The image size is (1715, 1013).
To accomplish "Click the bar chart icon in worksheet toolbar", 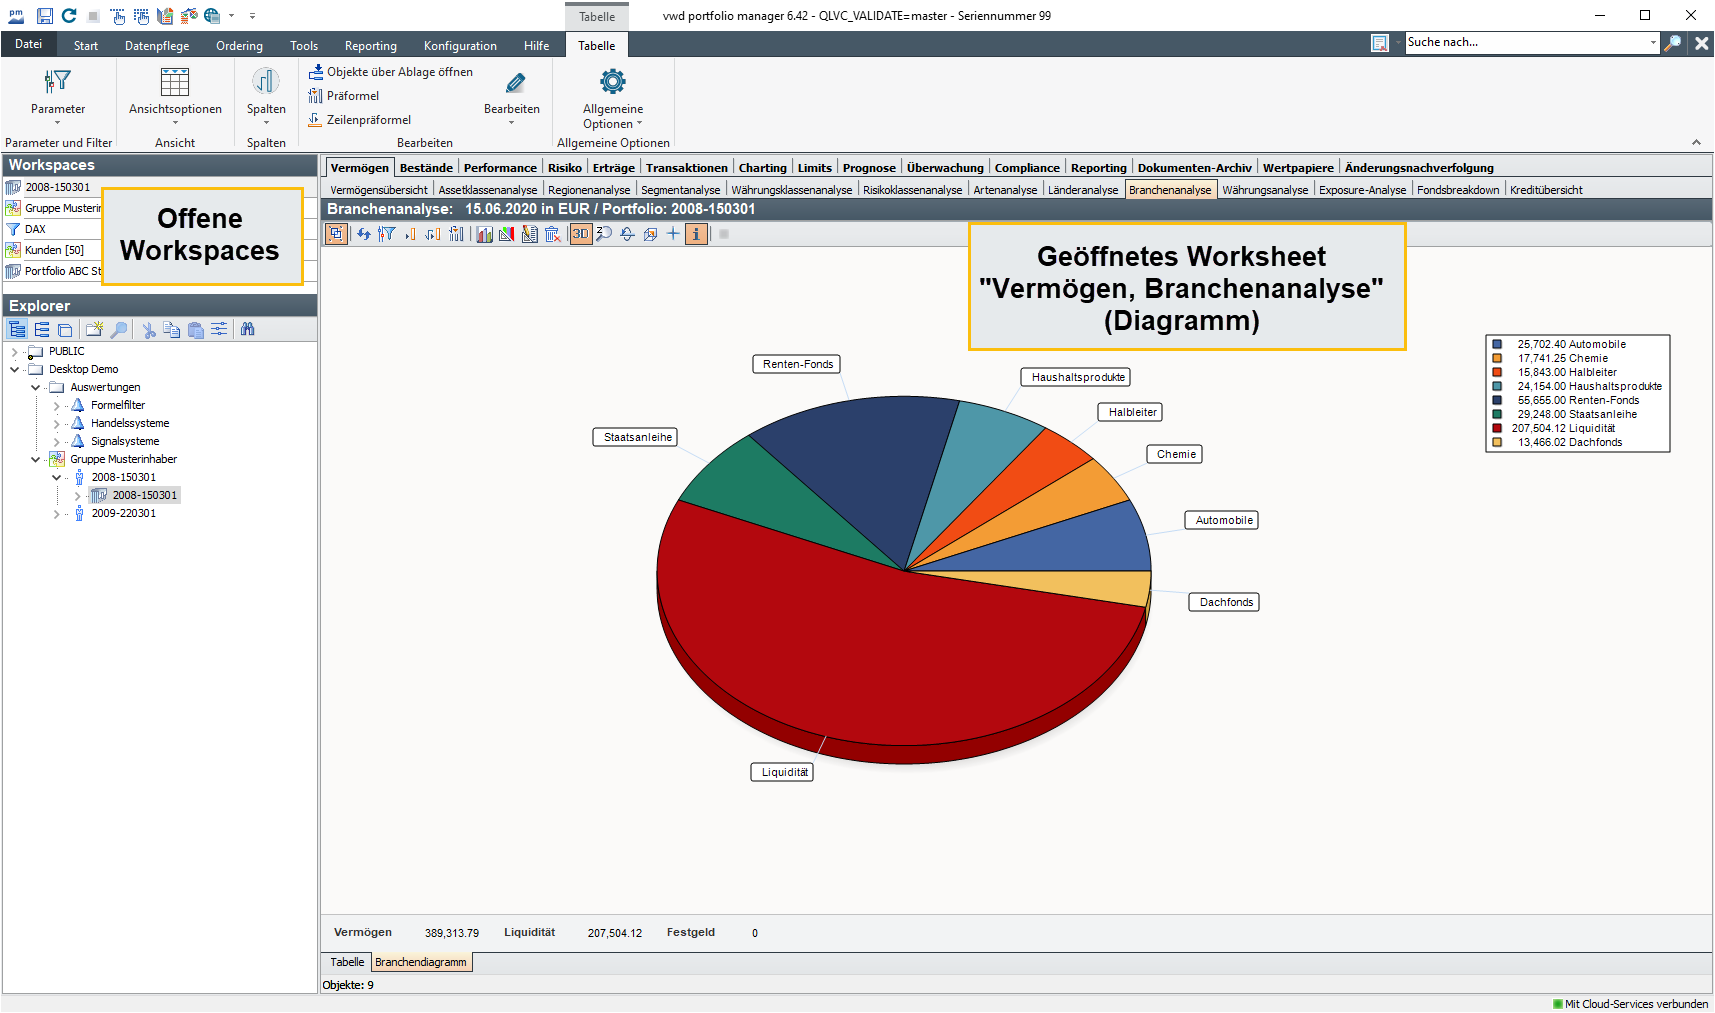I will click(484, 234).
